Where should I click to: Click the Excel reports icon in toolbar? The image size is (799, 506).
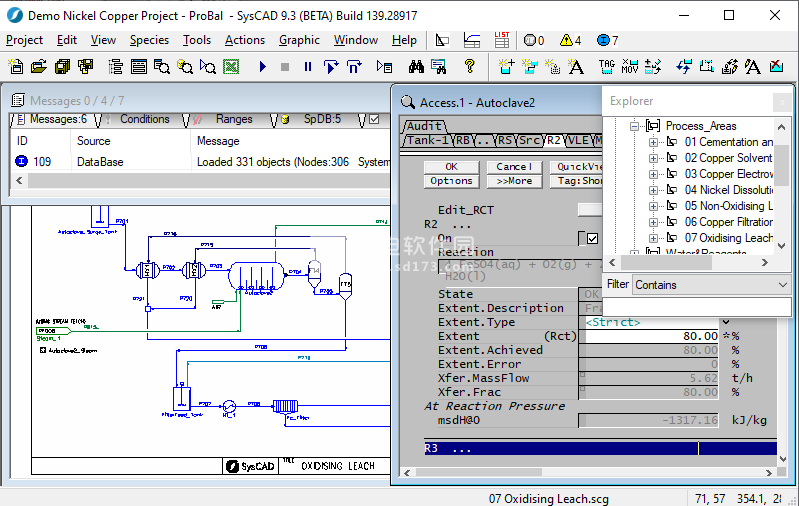[x=231, y=66]
